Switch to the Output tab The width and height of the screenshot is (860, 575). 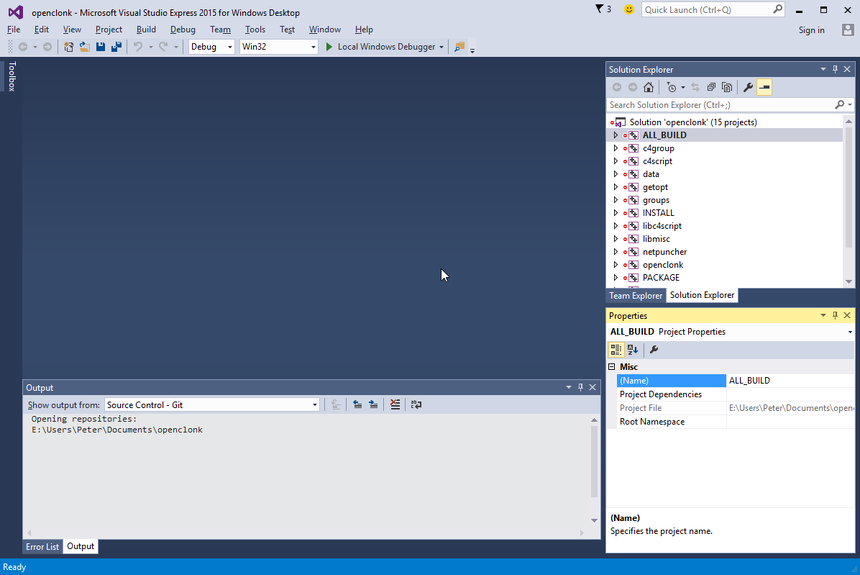click(x=81, y=546)
